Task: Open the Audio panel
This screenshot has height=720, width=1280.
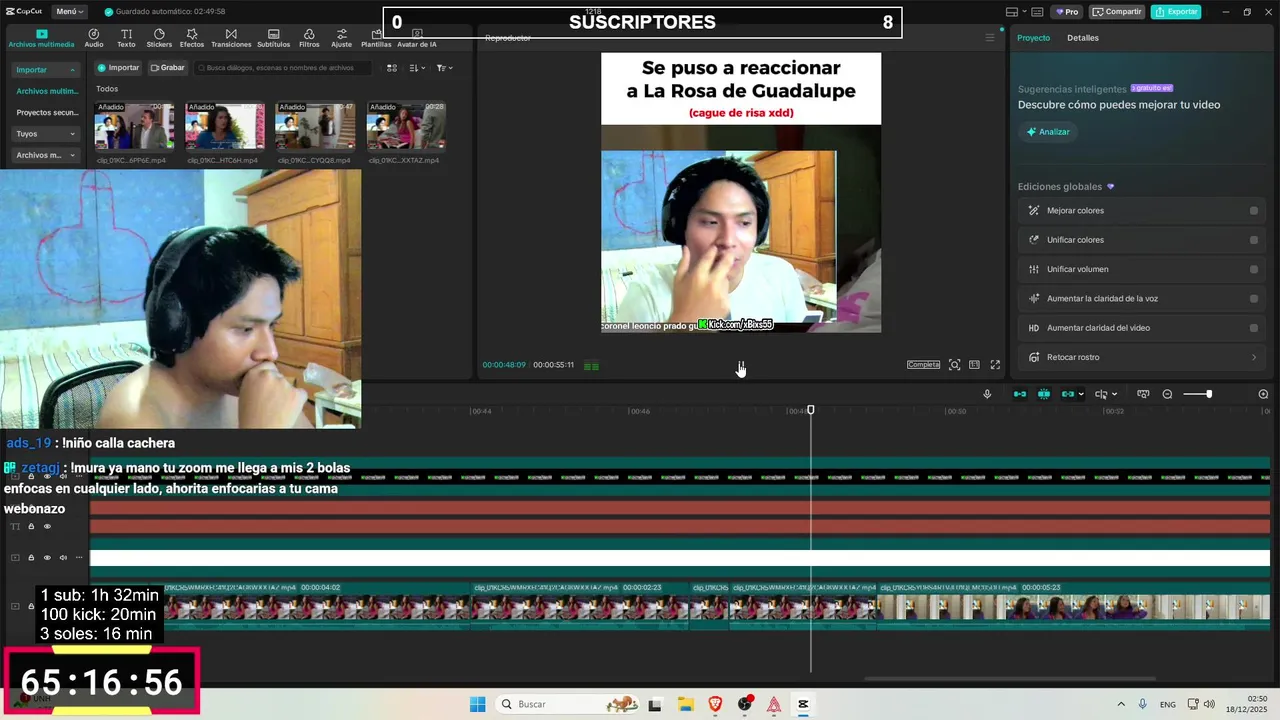Action: (94, 38)
